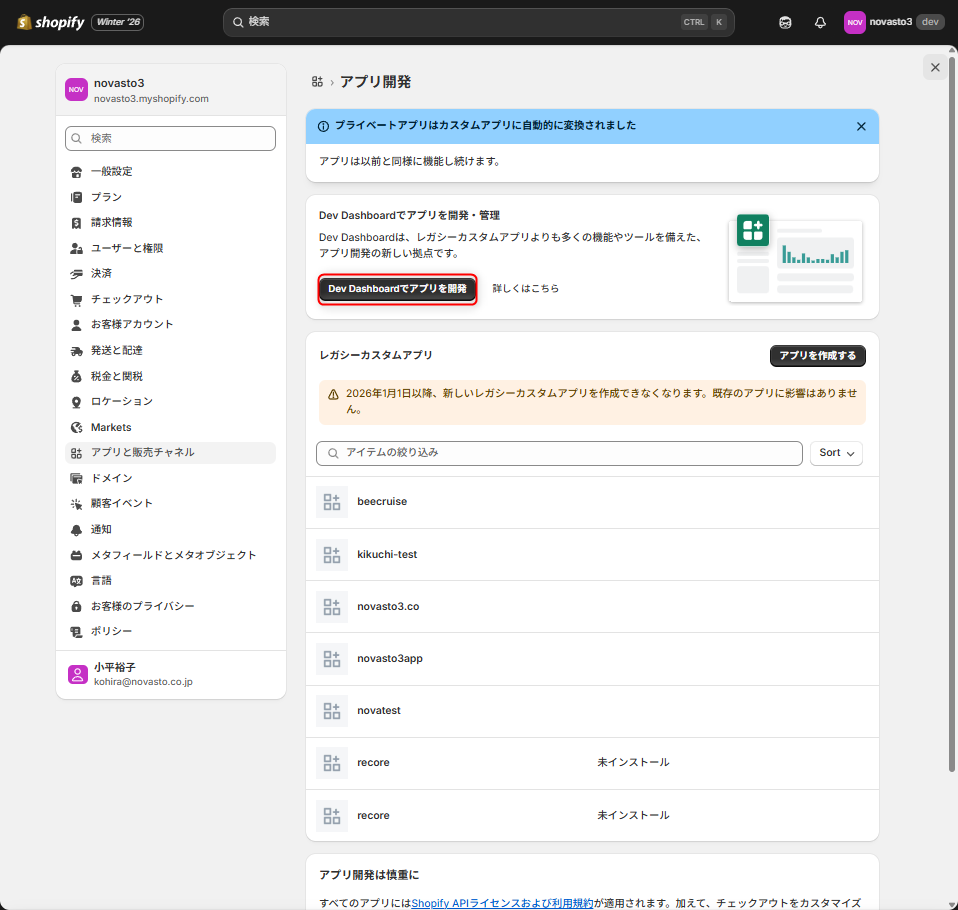Open Shopify APIライセンスおよび利用規約 link
The height and width of the screenshot is (910, 958).
[502, 903]
